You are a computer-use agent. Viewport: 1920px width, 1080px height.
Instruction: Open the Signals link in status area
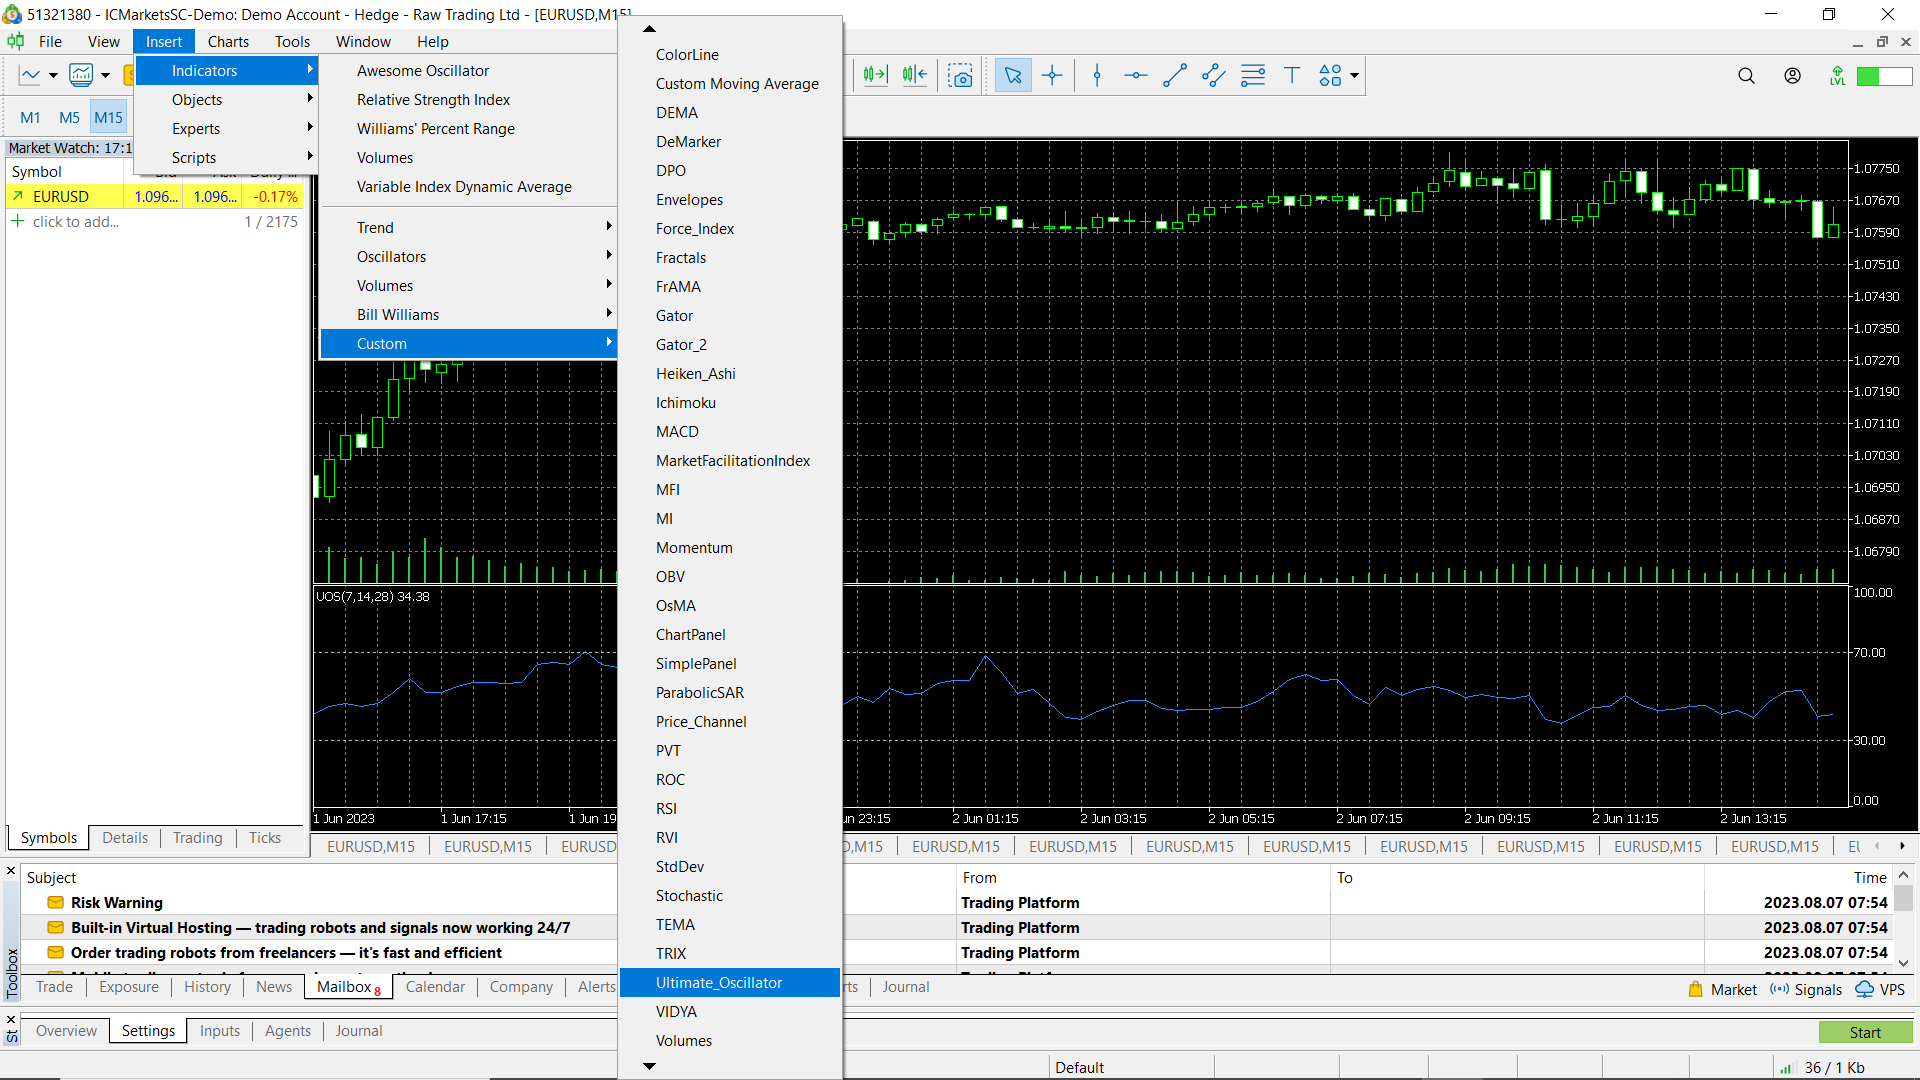(1806, 990)
